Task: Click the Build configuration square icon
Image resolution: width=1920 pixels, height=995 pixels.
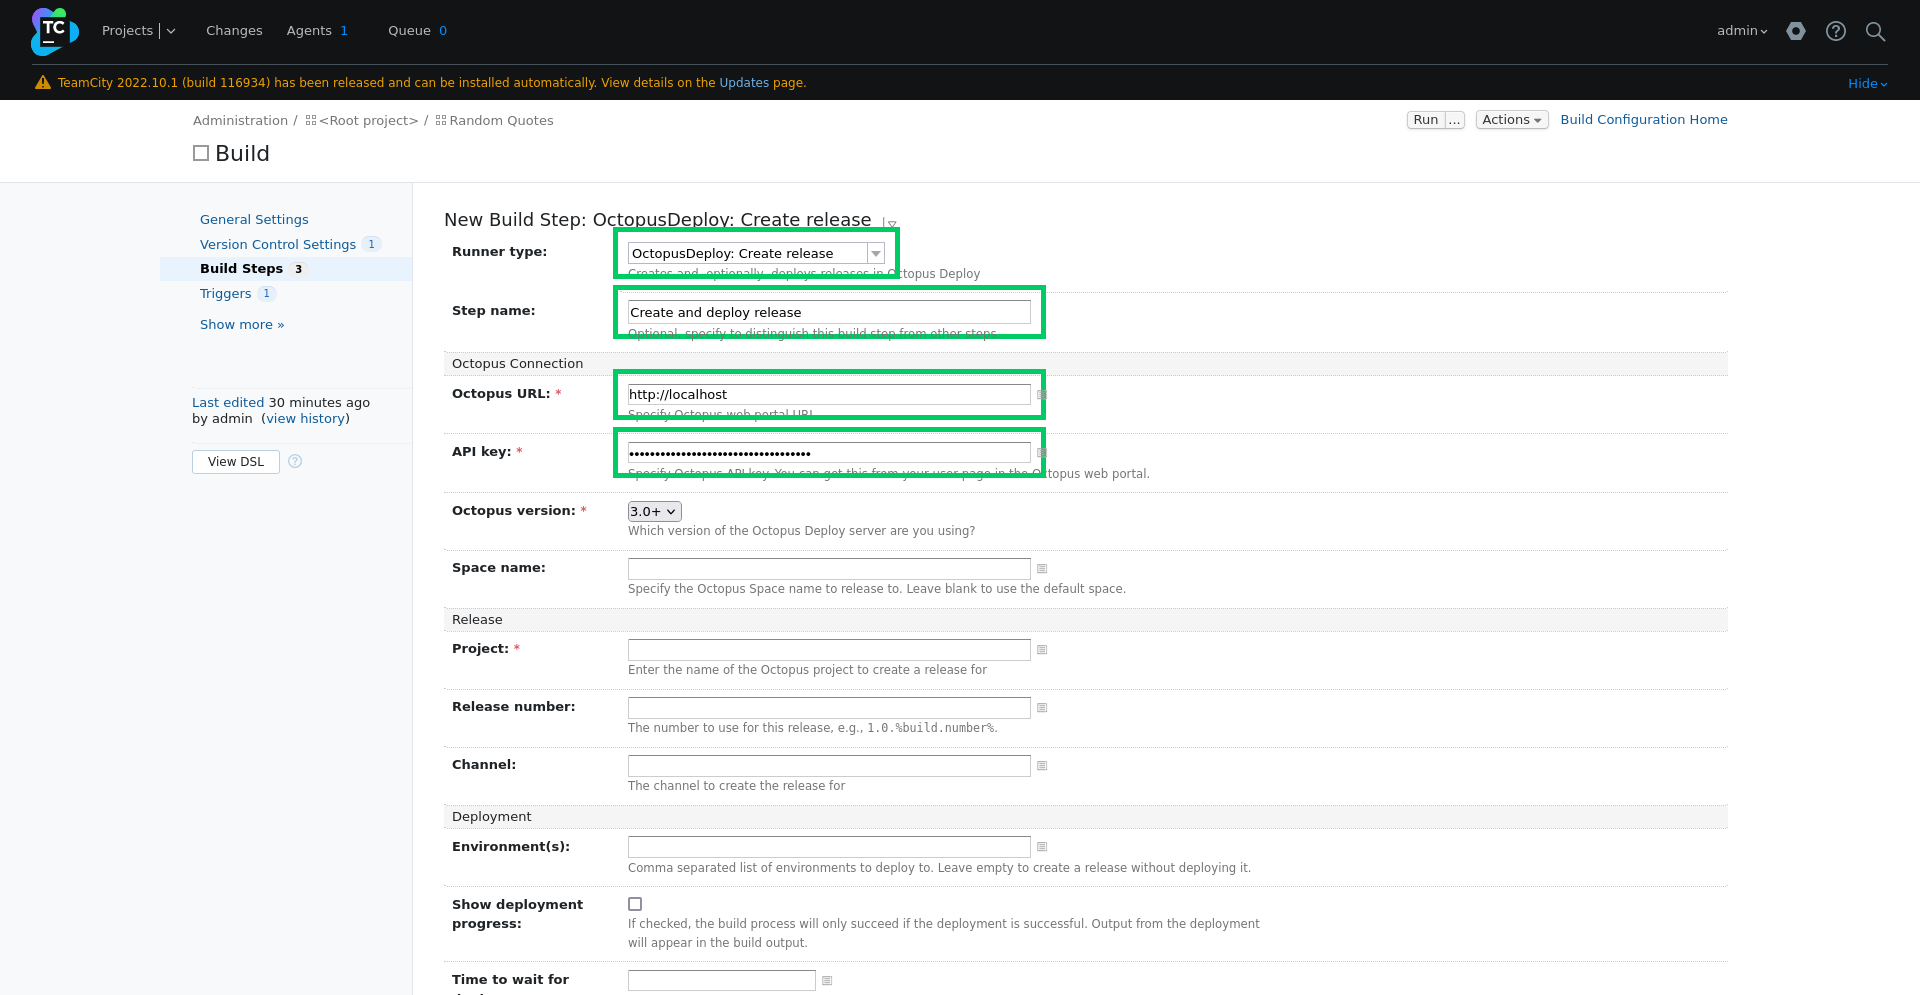Action: point(201,153)
